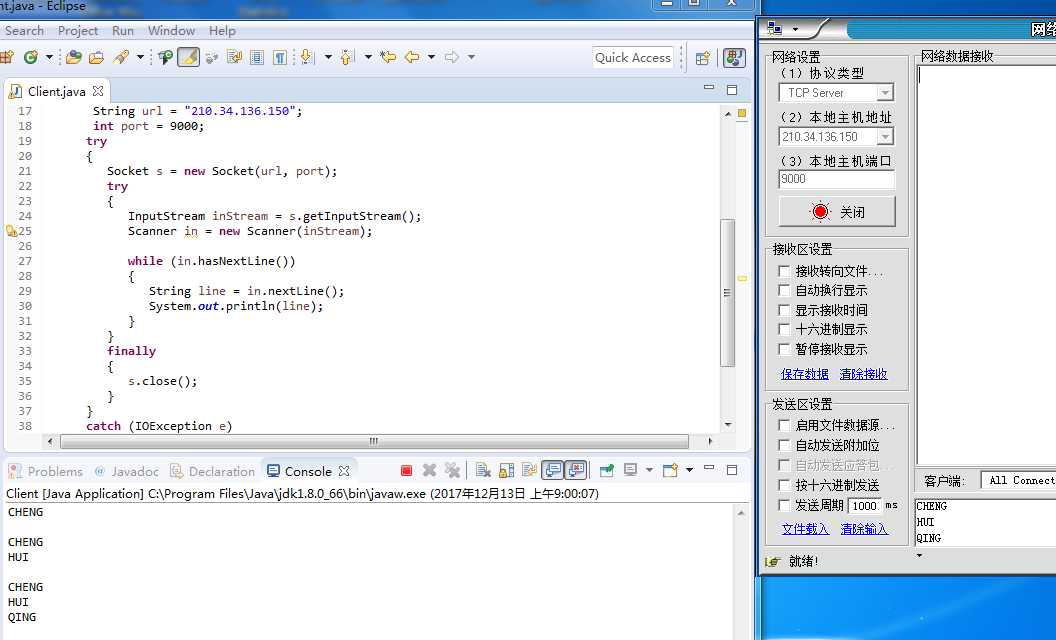Enable 显示接收时间 checkbox

pos(784,310)
